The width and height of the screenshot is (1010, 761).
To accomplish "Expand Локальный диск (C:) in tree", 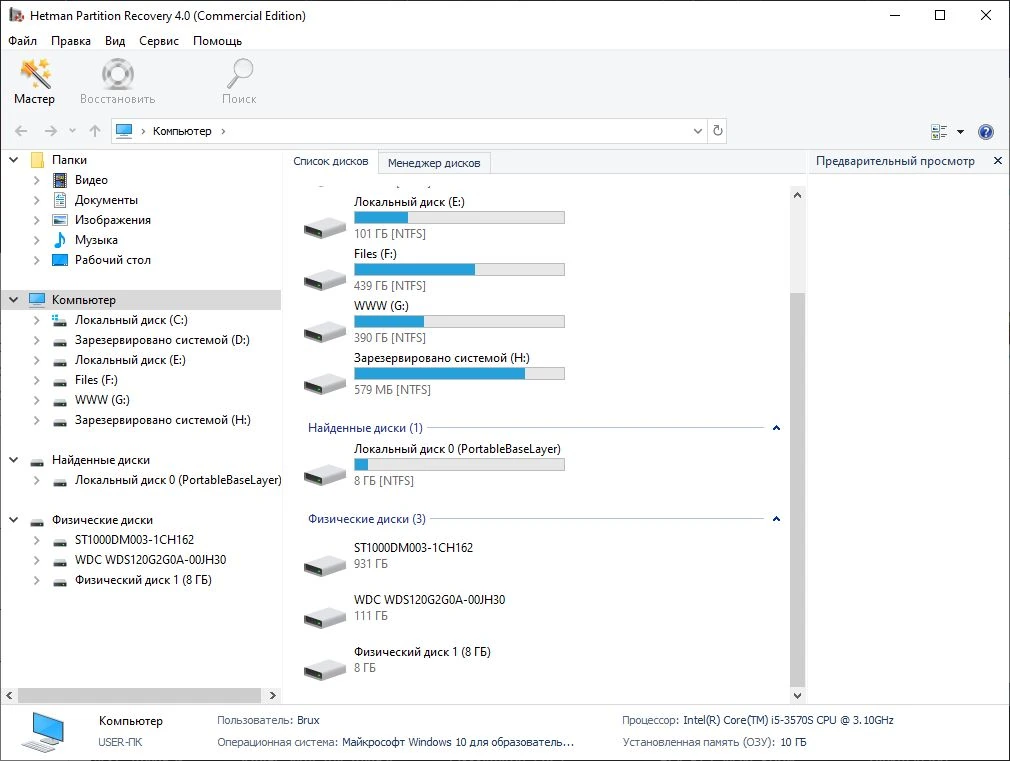I will pos(37,320).
